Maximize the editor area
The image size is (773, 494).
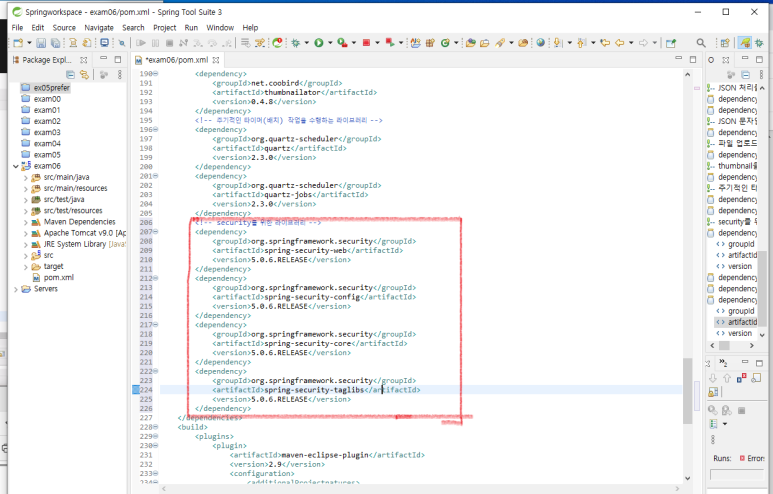pos(693,59)
